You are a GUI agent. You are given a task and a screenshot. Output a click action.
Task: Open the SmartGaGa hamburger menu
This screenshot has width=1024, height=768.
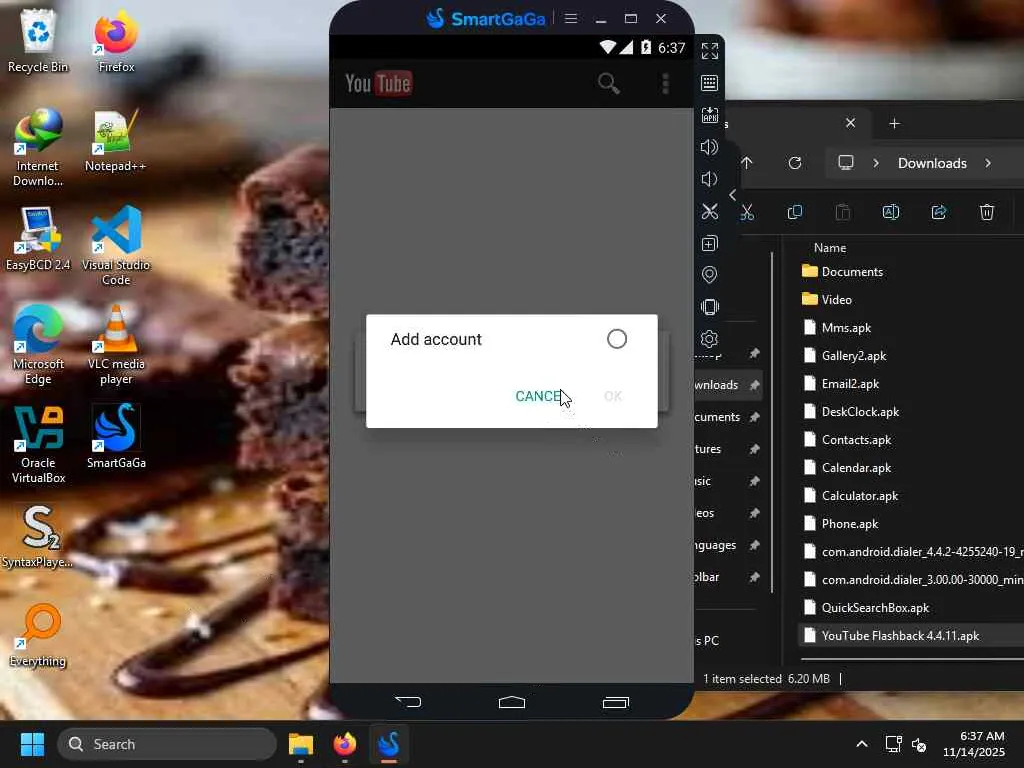point(571,18)
